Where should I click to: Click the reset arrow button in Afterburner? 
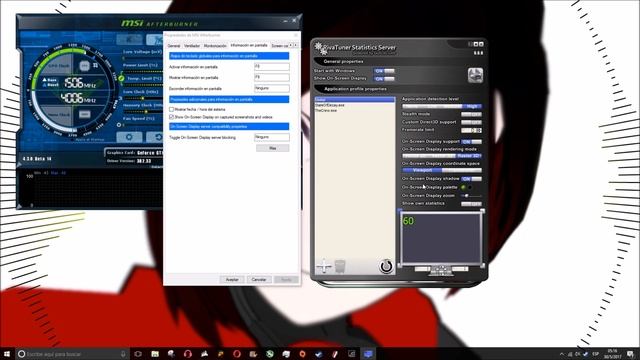(x=156, y=137)
